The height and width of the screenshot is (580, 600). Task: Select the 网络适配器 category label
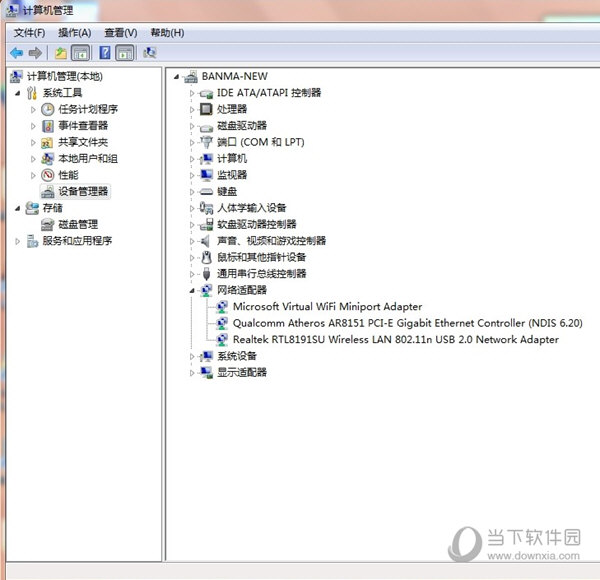click(x=242, y=290)
